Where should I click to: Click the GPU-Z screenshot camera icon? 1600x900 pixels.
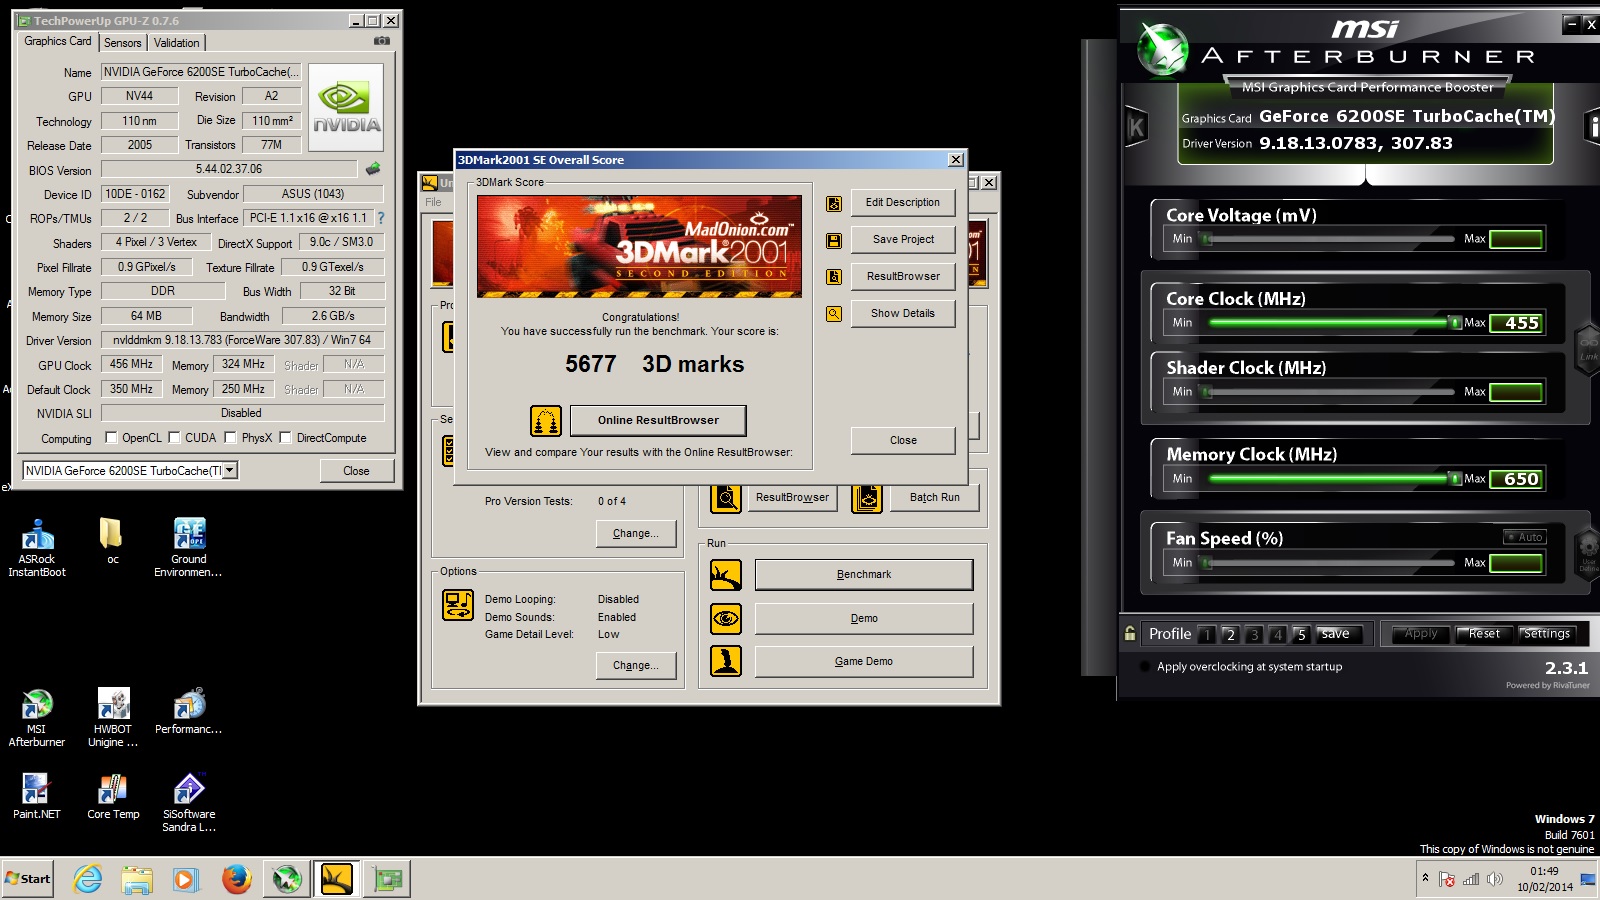(381, 41)
